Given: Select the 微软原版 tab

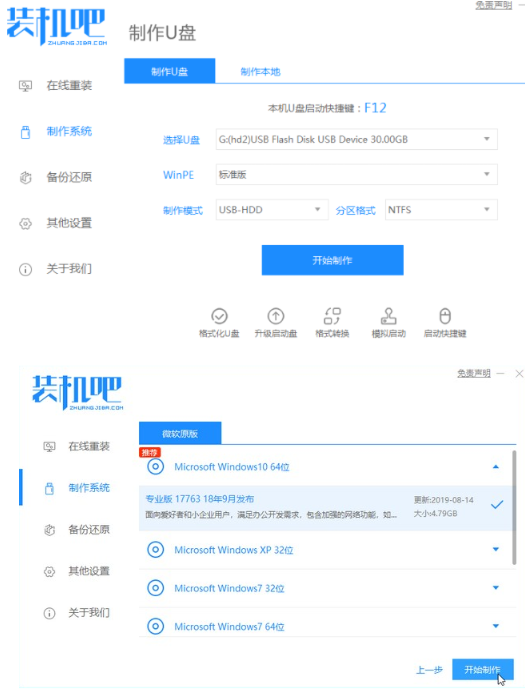Looking at the screenshot, I should pos(180,433).
